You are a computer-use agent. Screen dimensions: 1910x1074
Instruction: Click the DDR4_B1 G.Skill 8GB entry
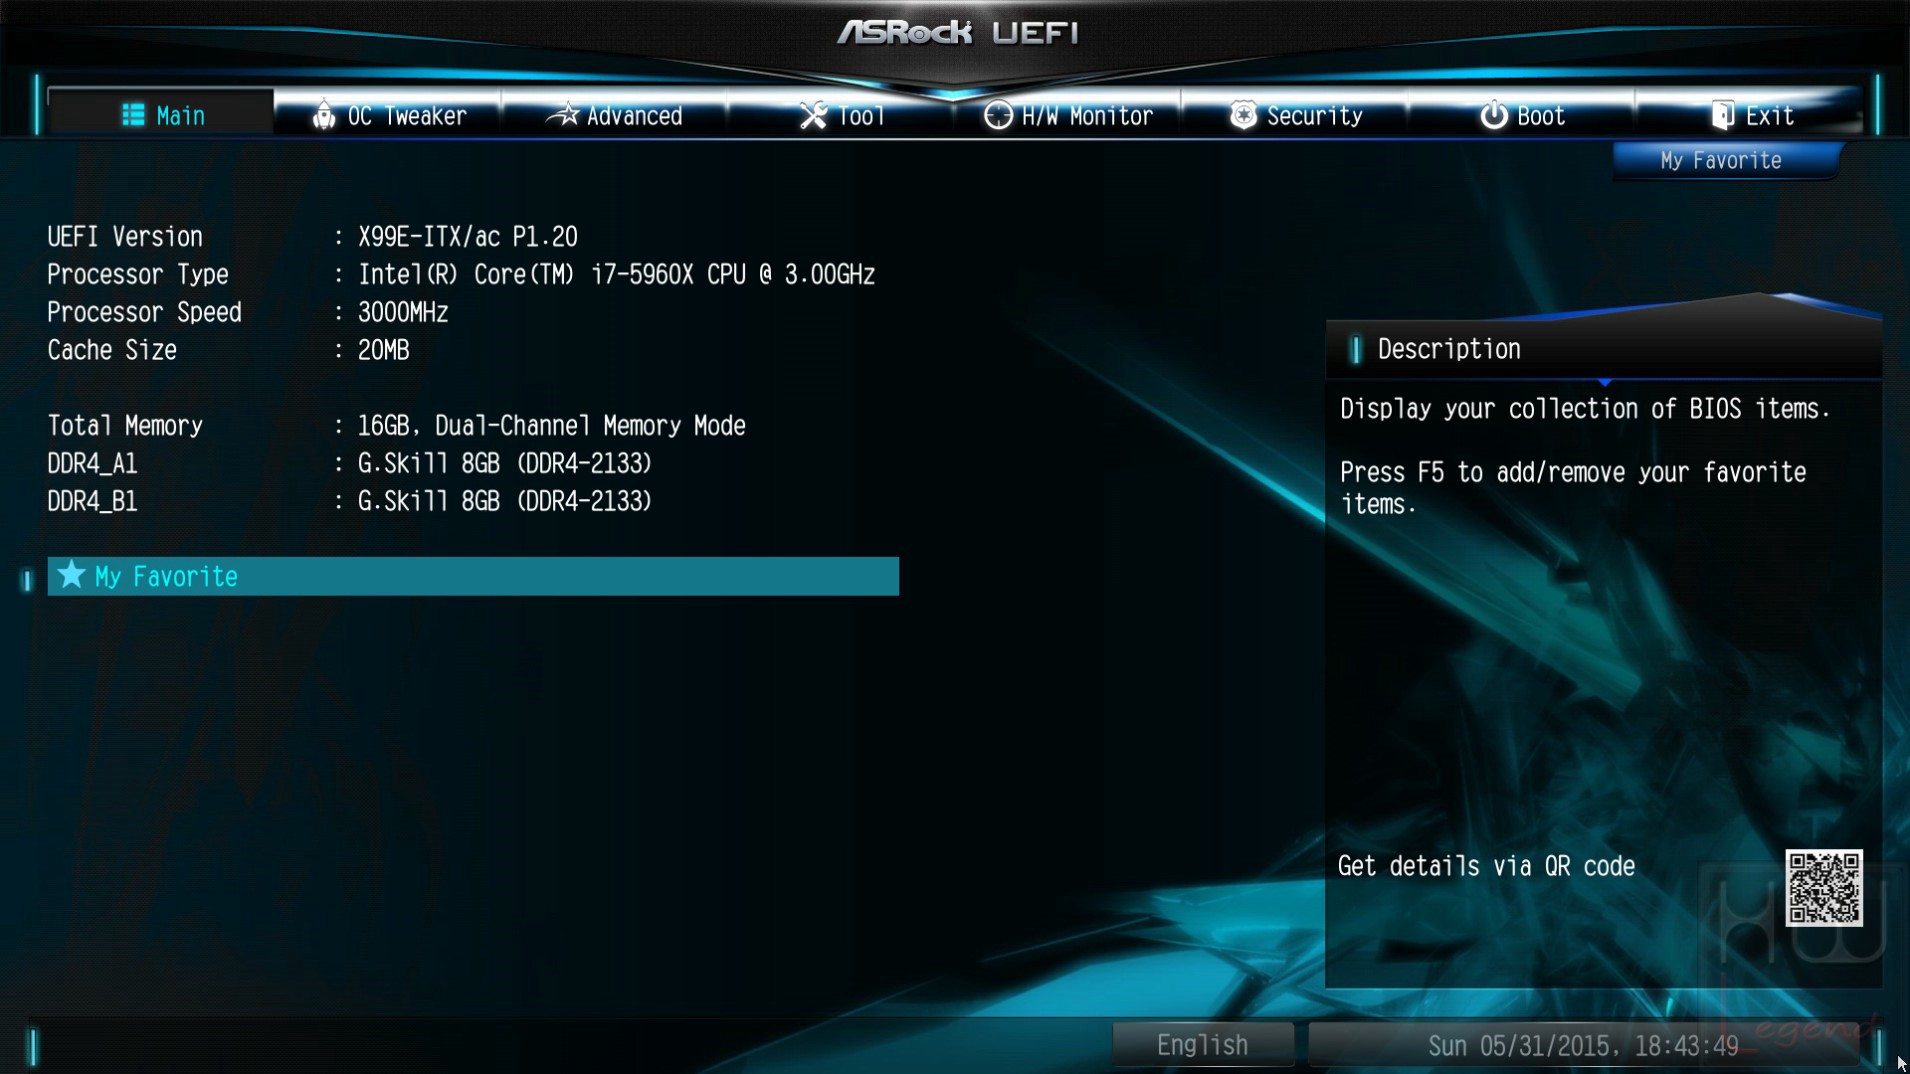tap(505, 502)
